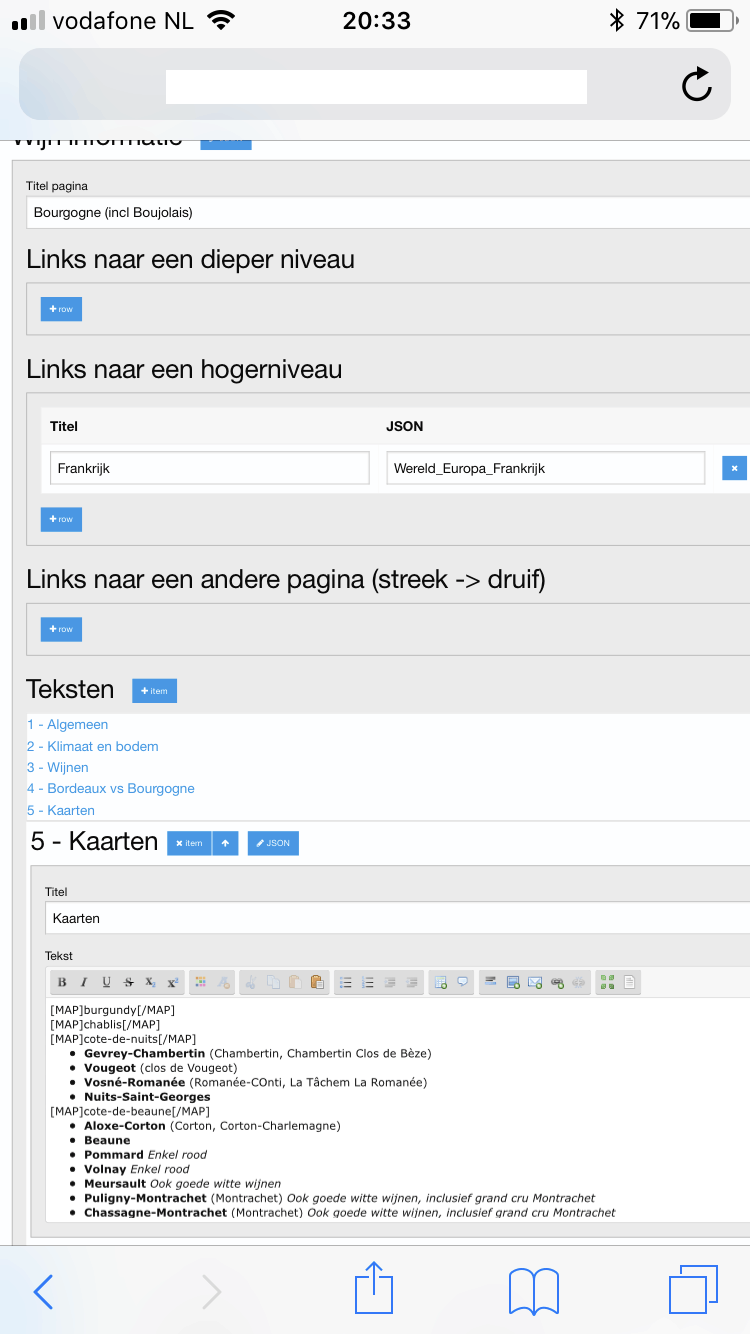Click the Safari reload page icon
This screenshot has height=1334, width=750.
(696, 85)
